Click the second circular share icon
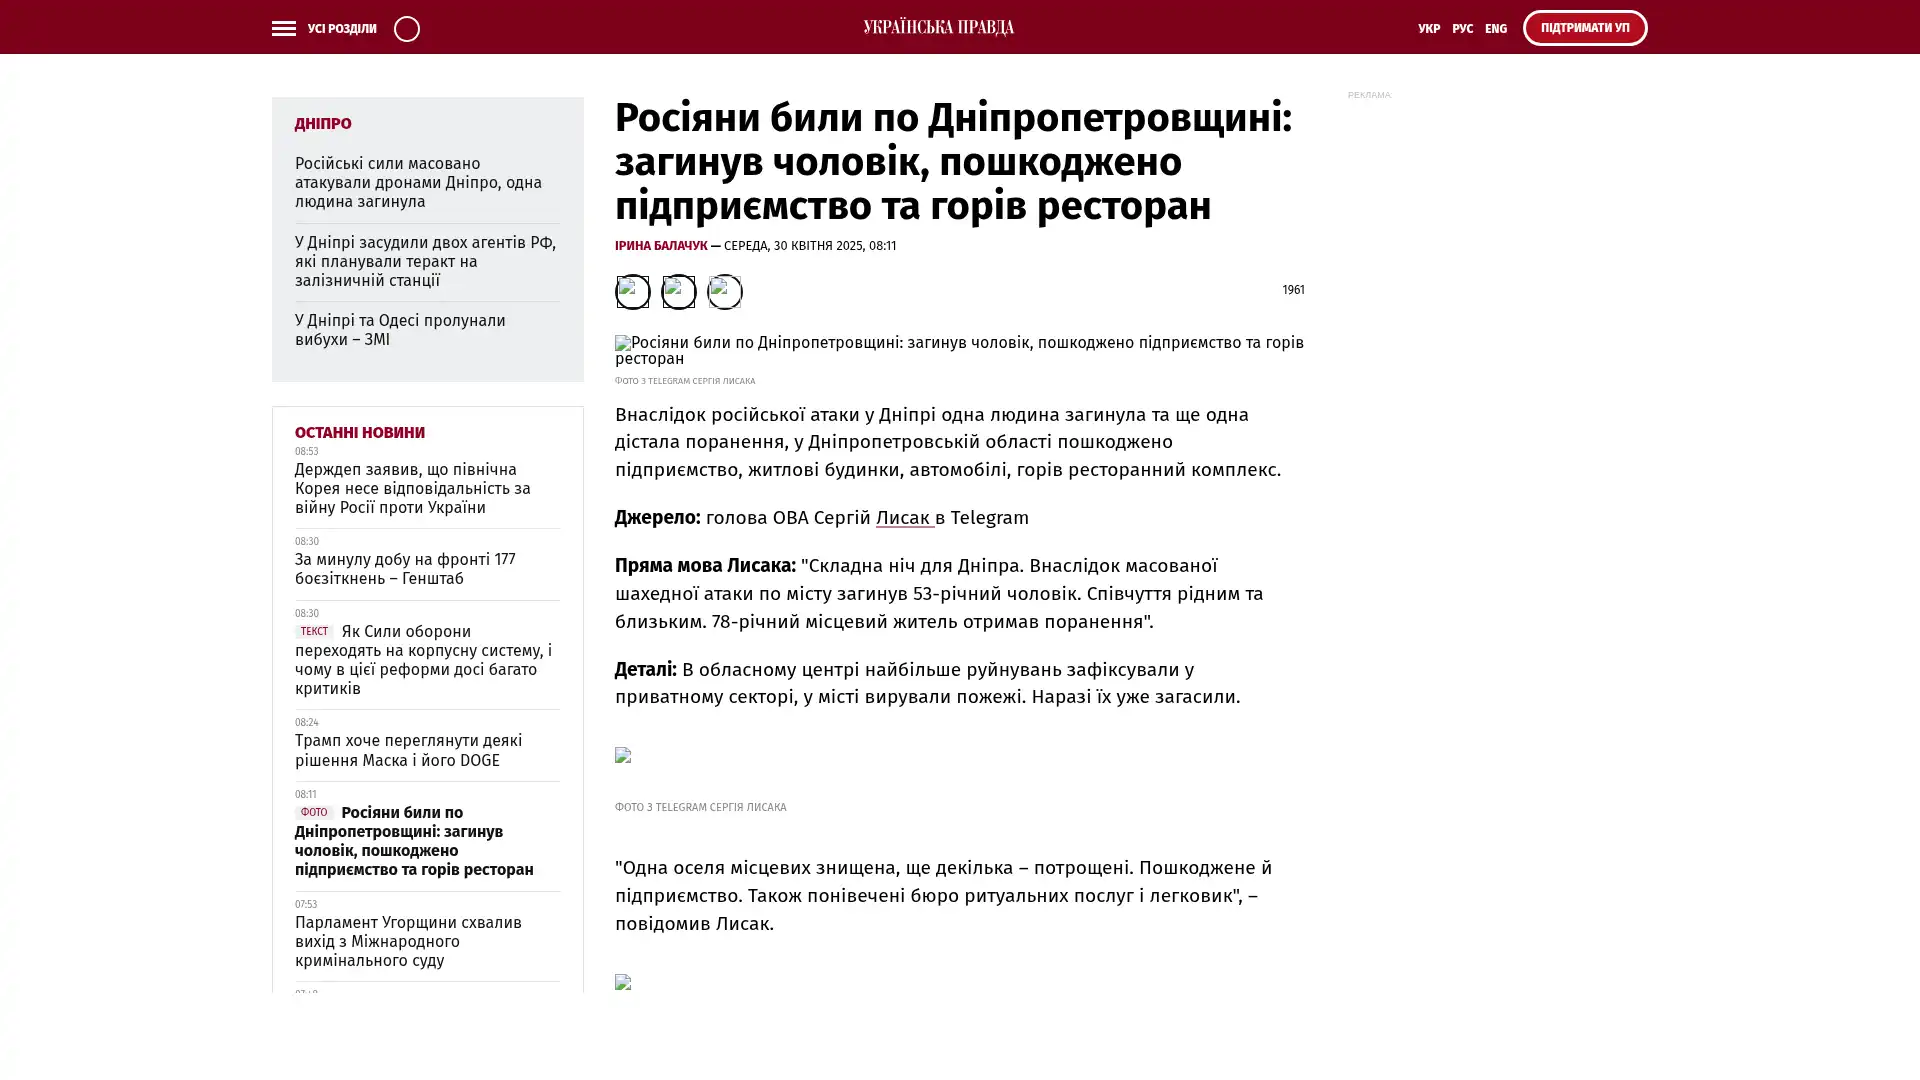Image resolution: width=1920 pixels, height=1080 pixels. (x=678, y=291)
